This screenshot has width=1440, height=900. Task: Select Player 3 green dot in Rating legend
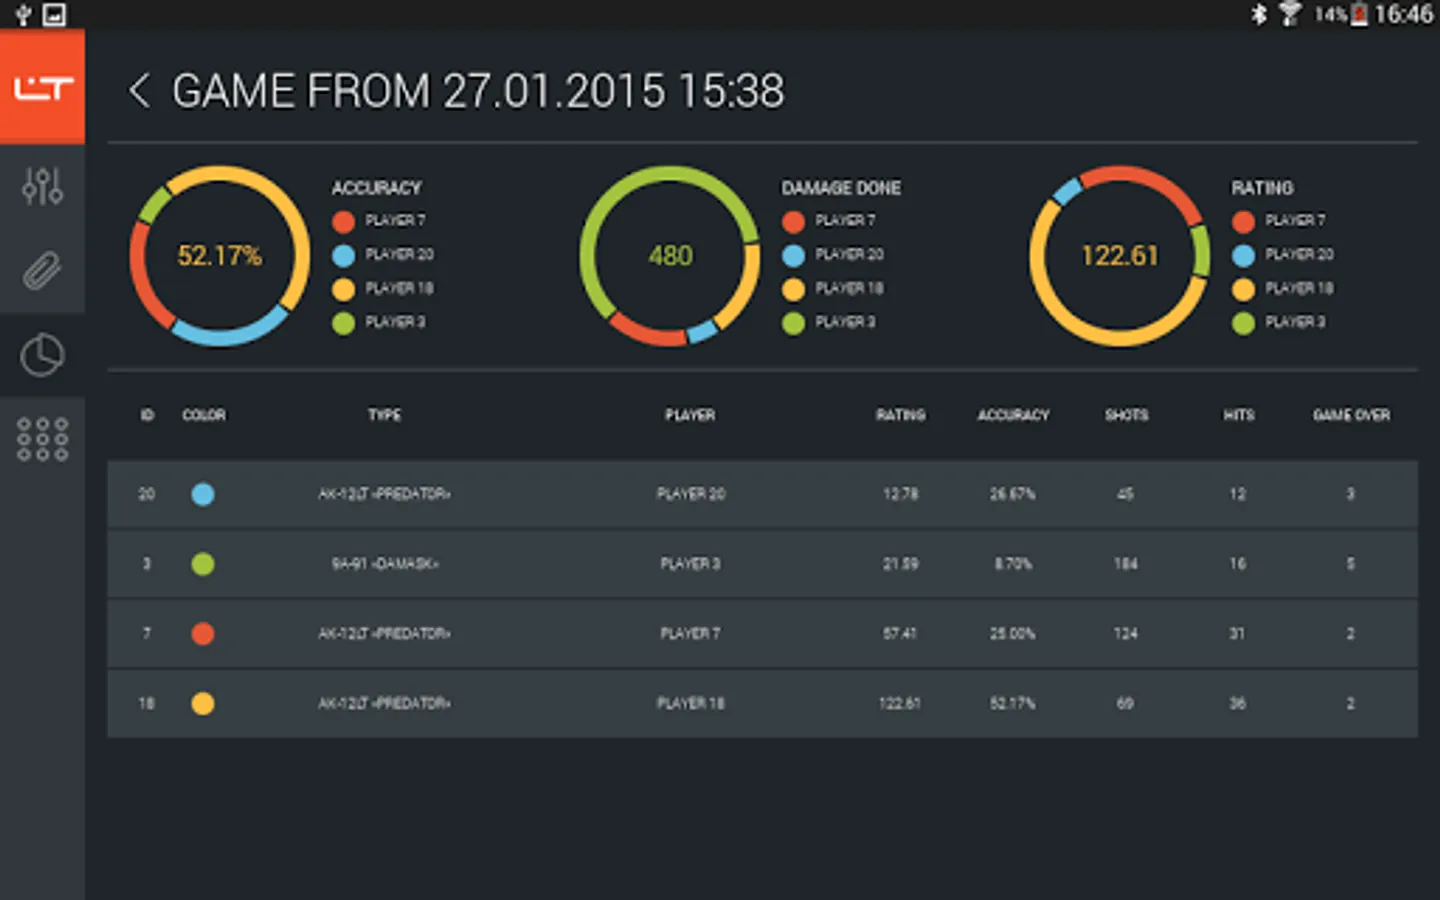click(x=1243, y=323)
